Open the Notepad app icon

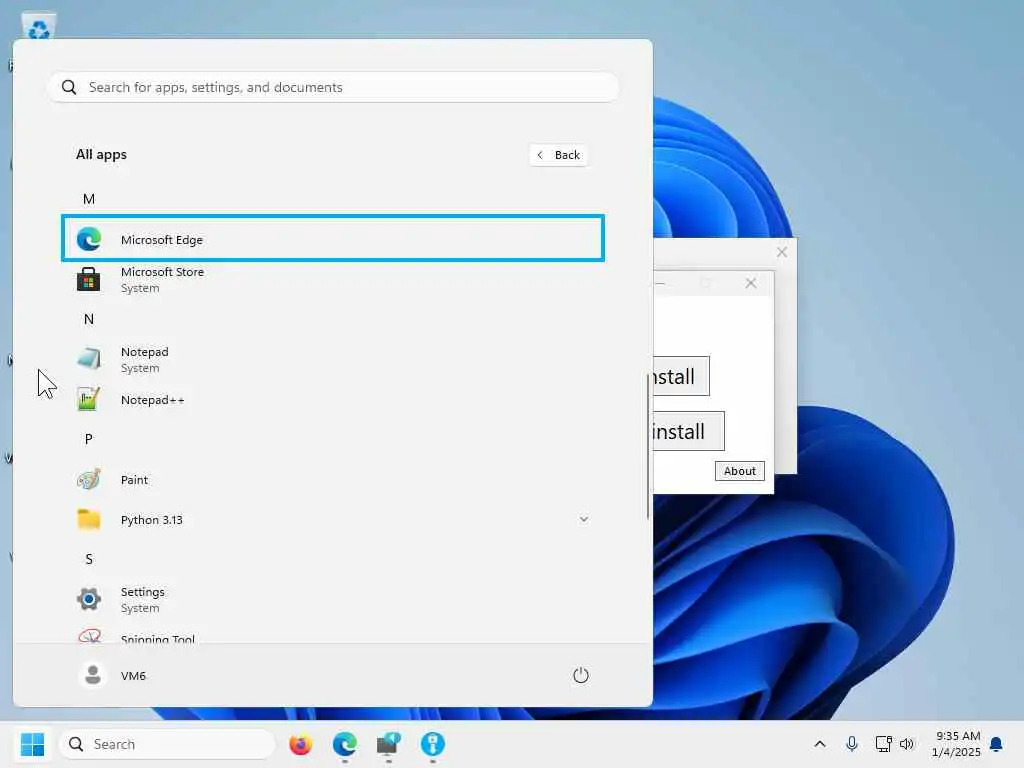(x=89, y=359)
